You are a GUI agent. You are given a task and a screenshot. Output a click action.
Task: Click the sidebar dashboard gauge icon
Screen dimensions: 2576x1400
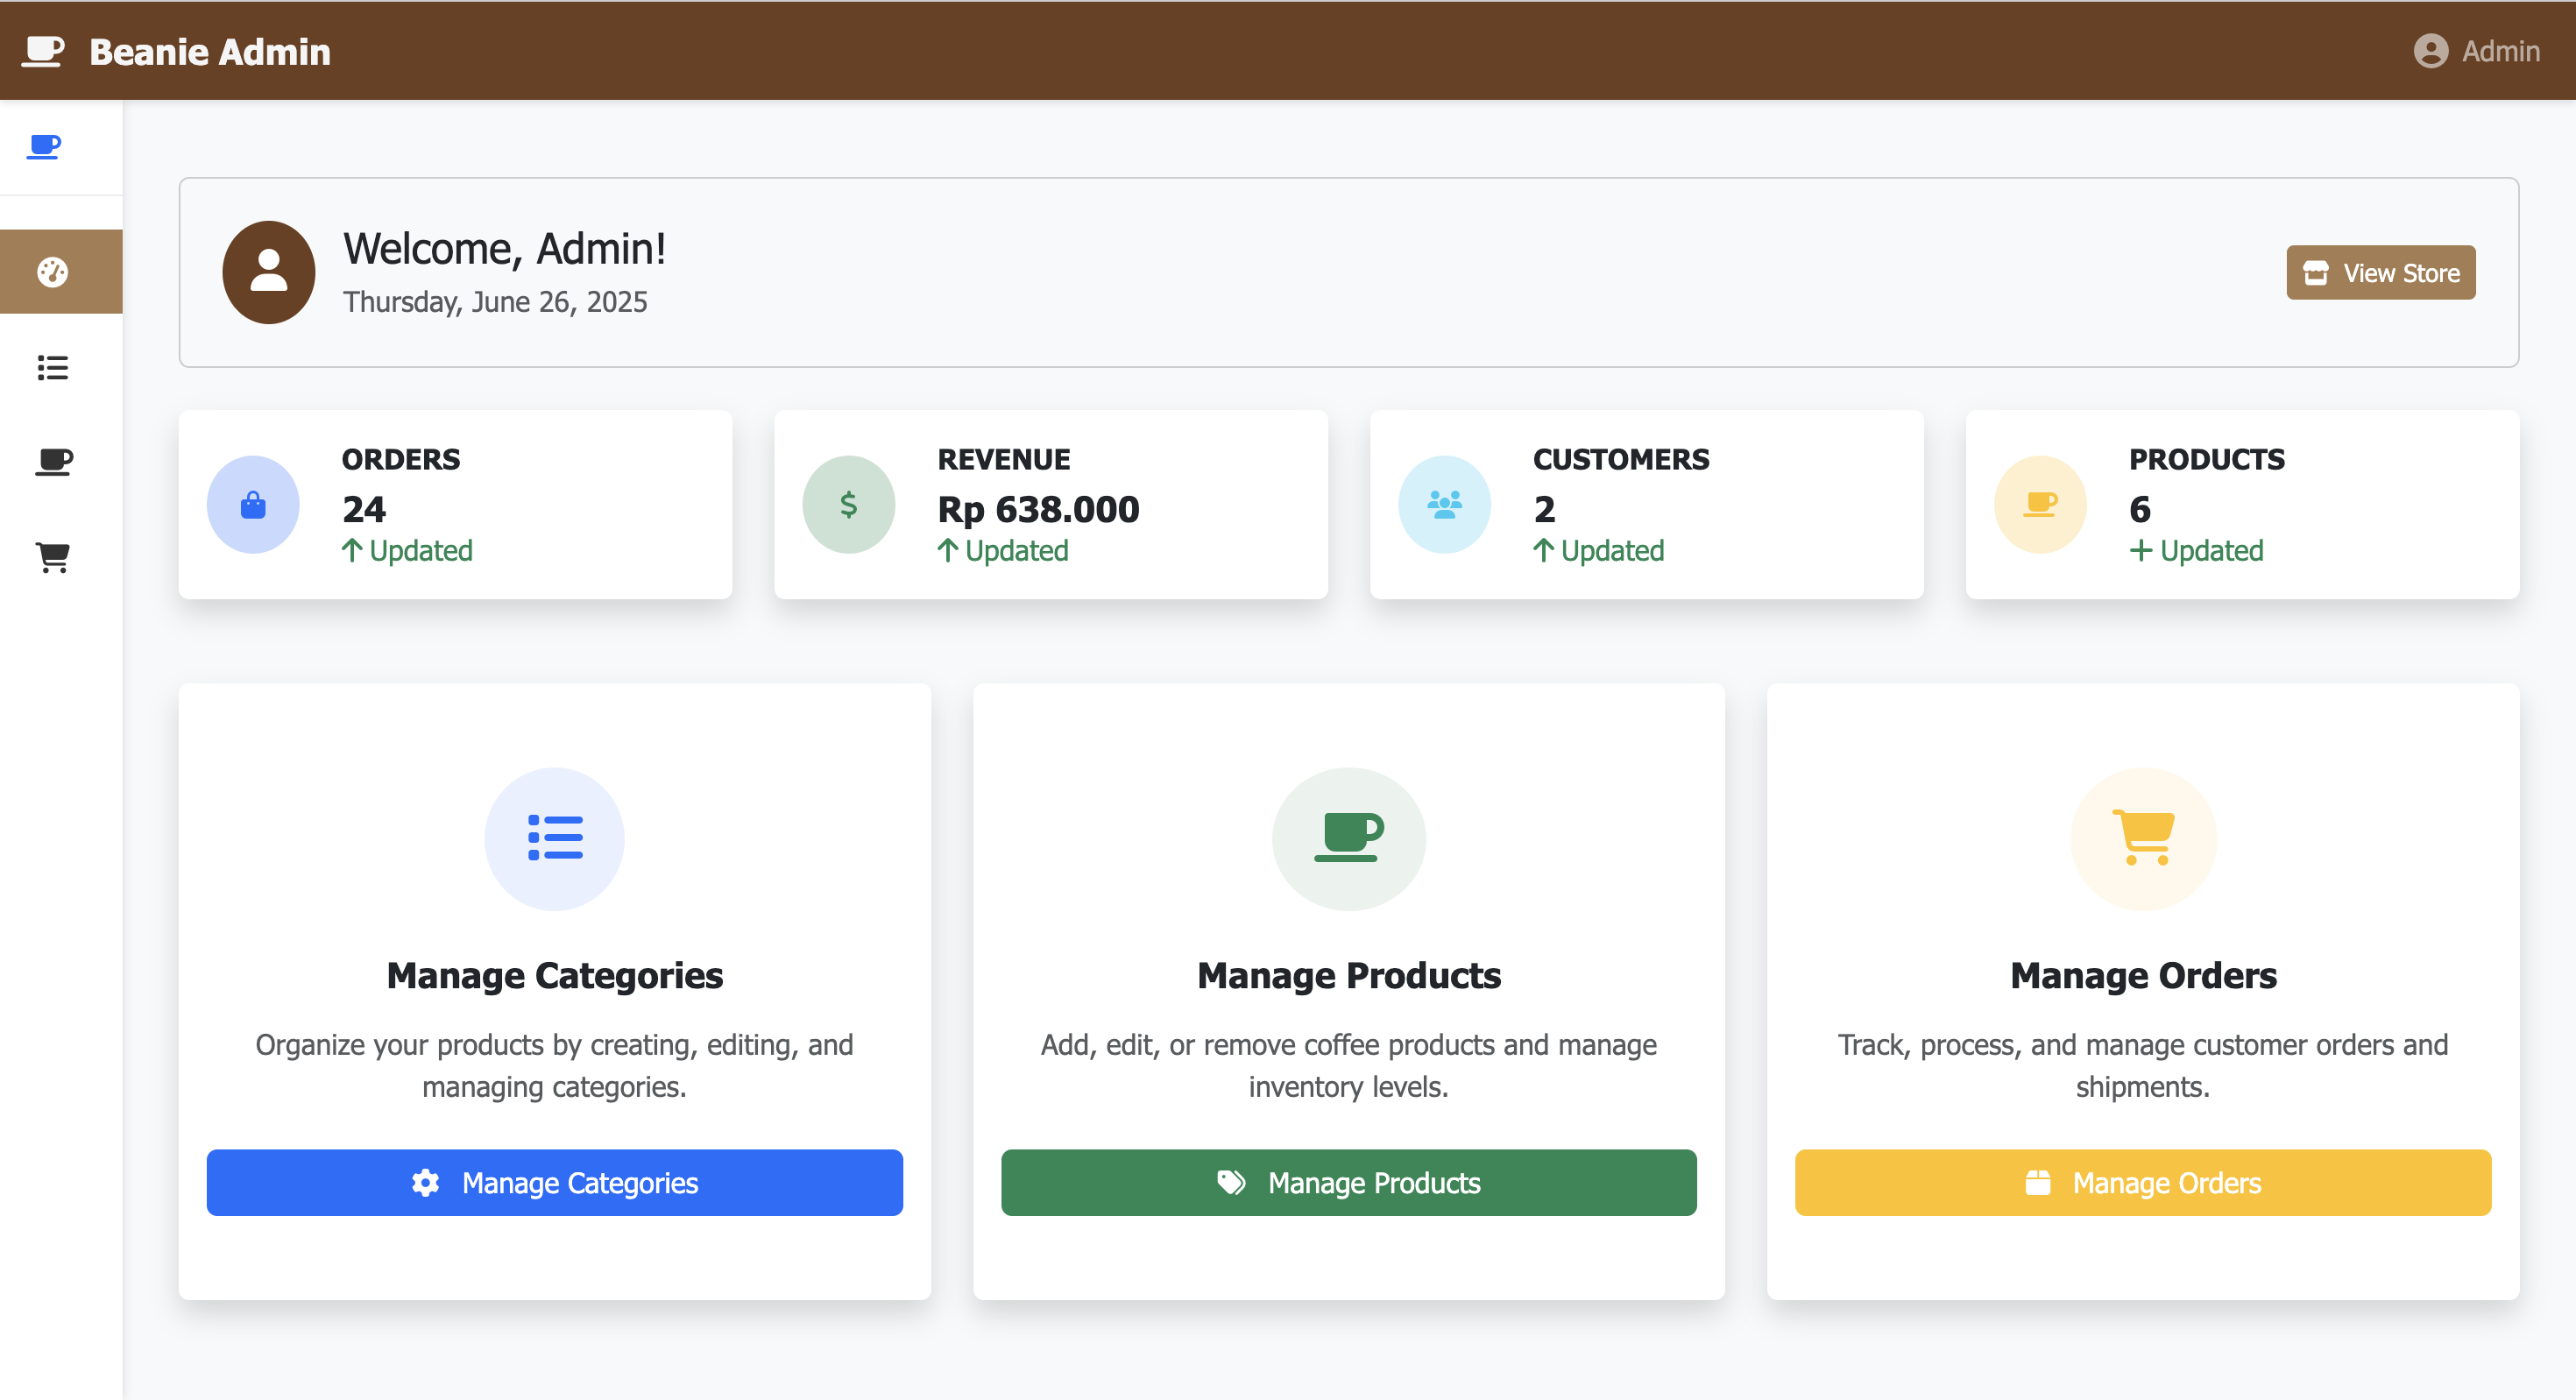pos(53,272)
